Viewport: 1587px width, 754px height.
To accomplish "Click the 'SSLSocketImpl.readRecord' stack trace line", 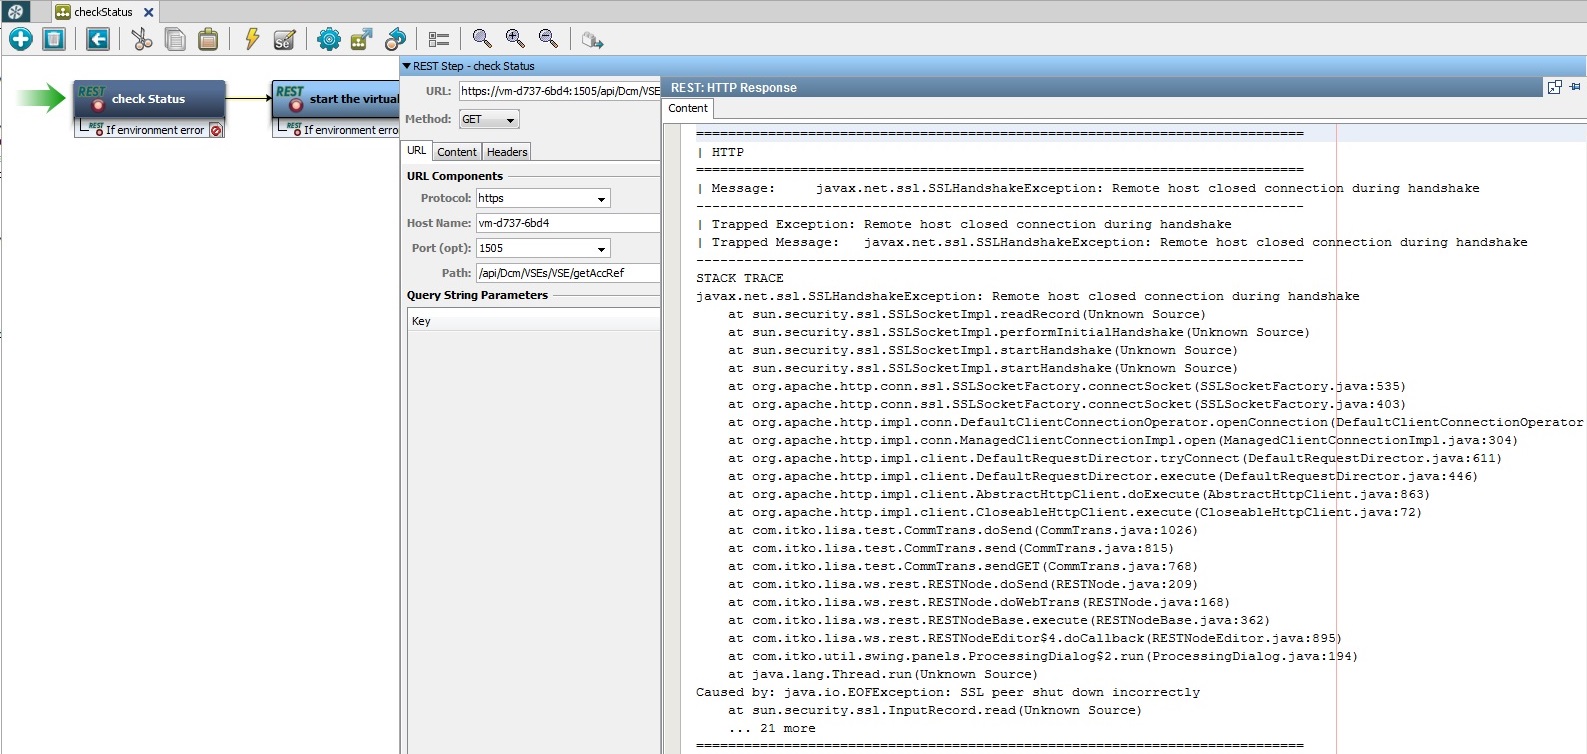I will [x=966, y=314].
